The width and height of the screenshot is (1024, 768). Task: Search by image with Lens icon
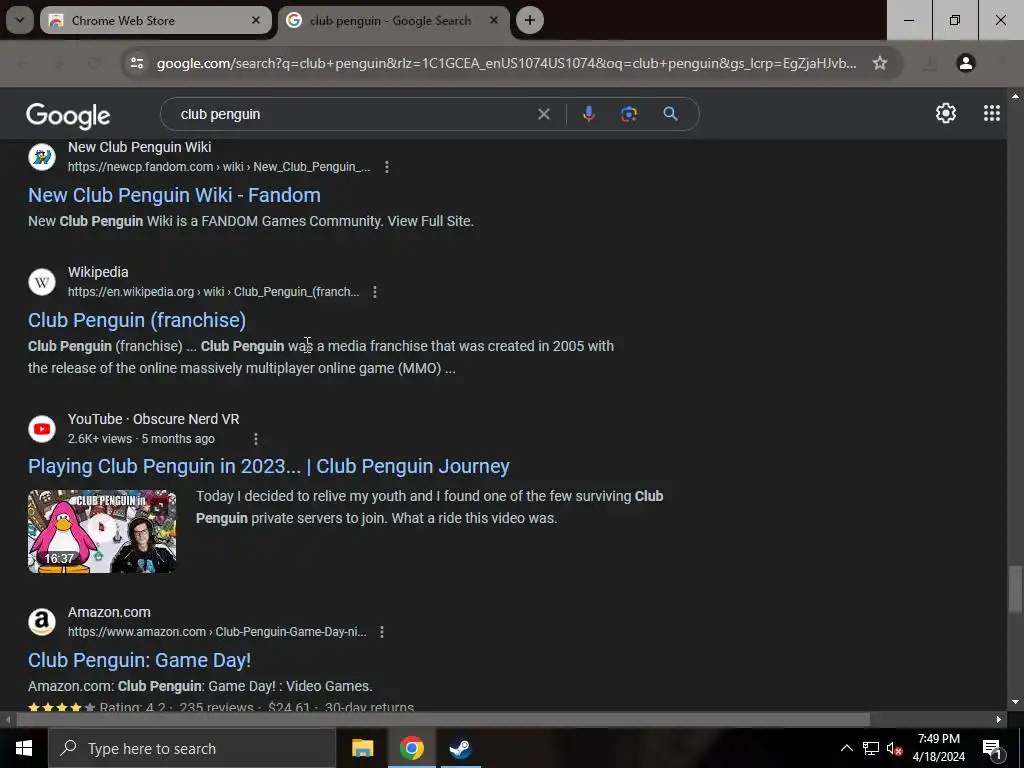(629, 114)
